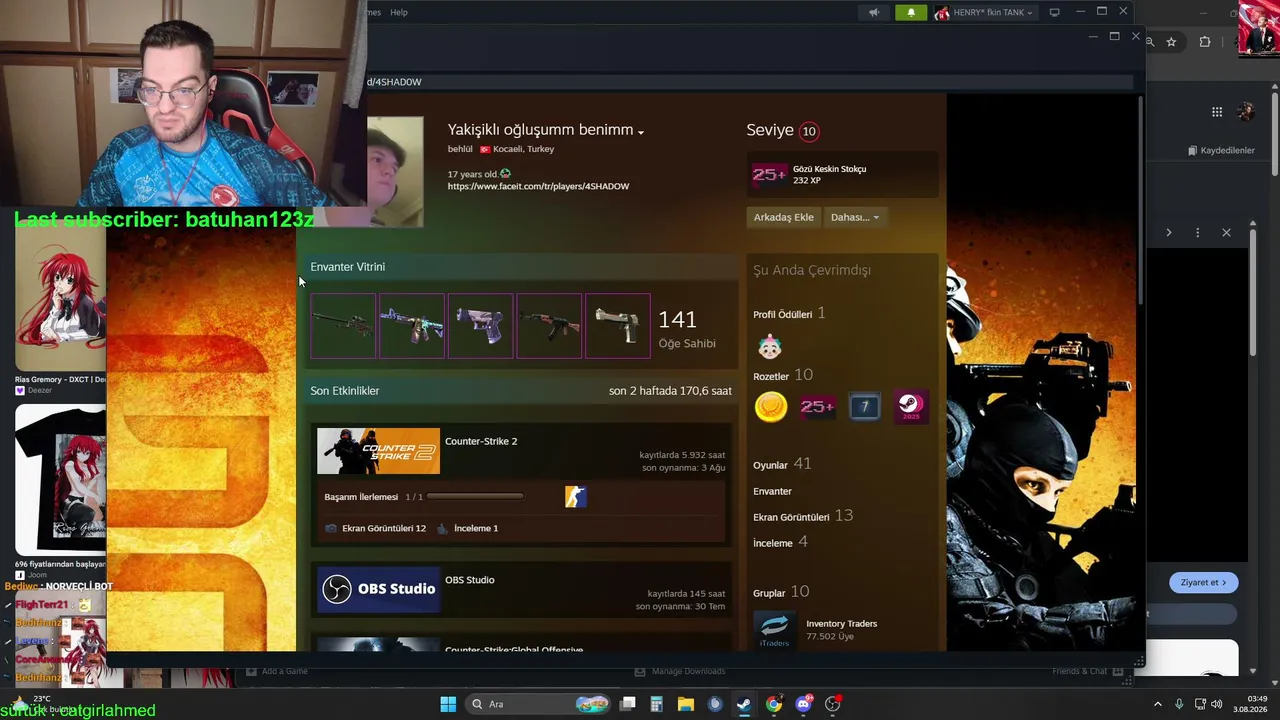1280x720 pixels.
Task: Open the Kaydedilenler link in Chrome
Action: coord(1221,150)
